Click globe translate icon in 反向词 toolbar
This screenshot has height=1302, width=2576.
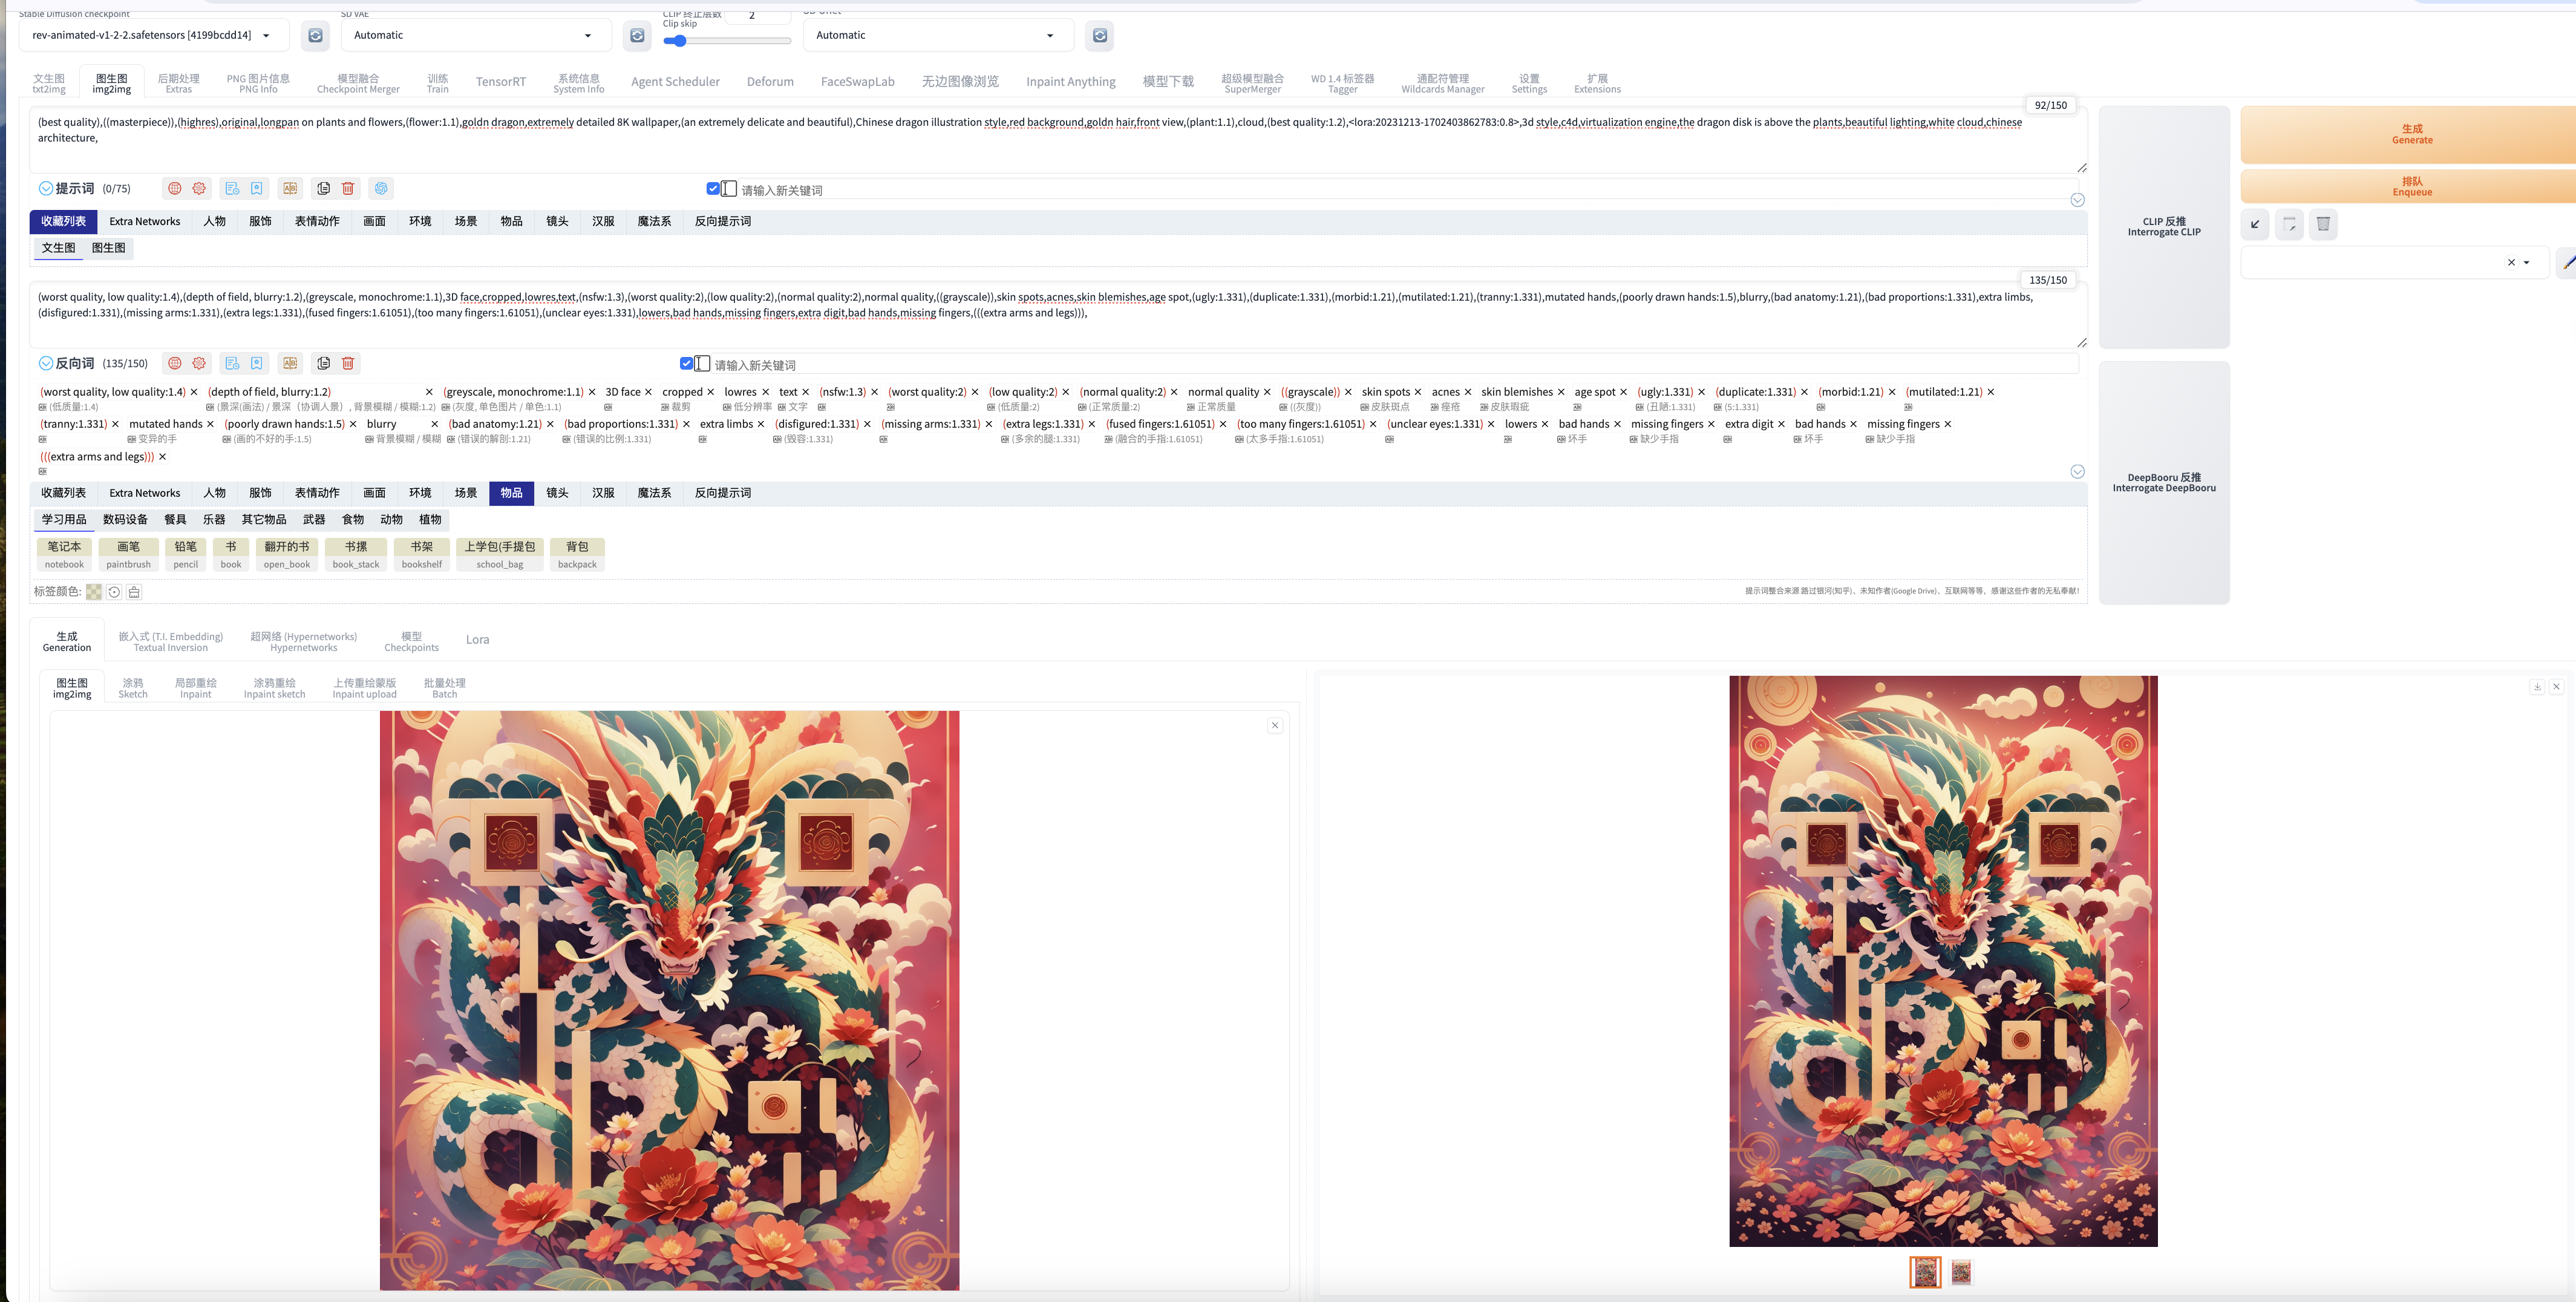(175, 363)
